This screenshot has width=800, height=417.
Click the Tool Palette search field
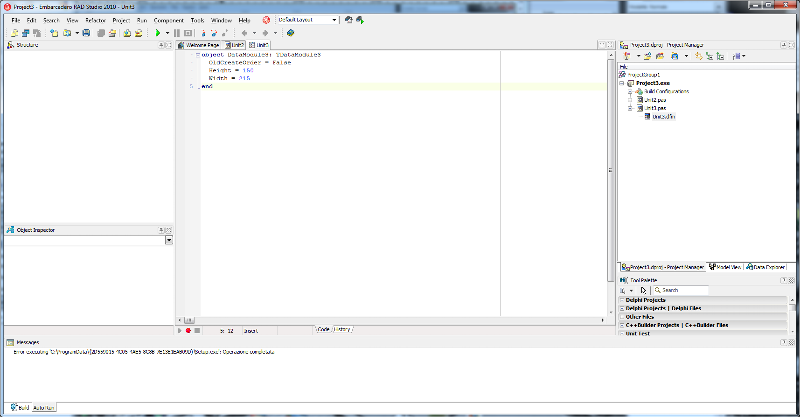(x=681, y=290)
